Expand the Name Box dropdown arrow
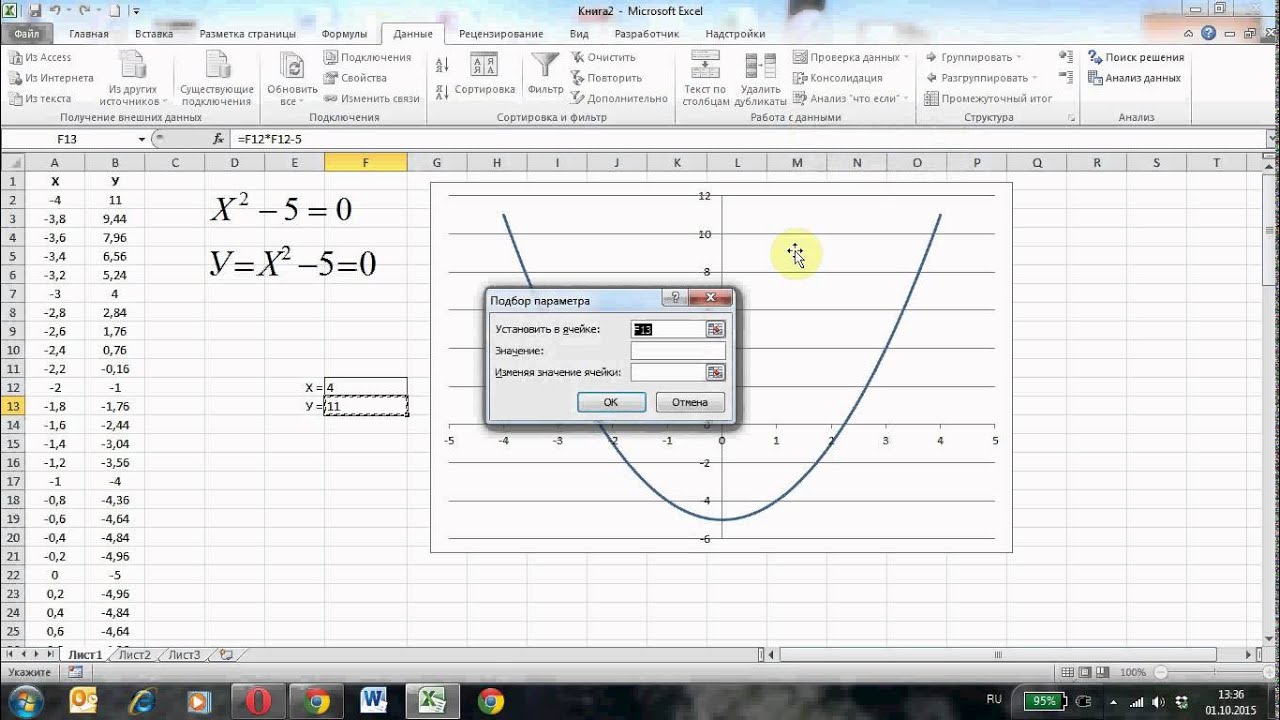Viewport: 1280px width, 720px height. (142, 139)
